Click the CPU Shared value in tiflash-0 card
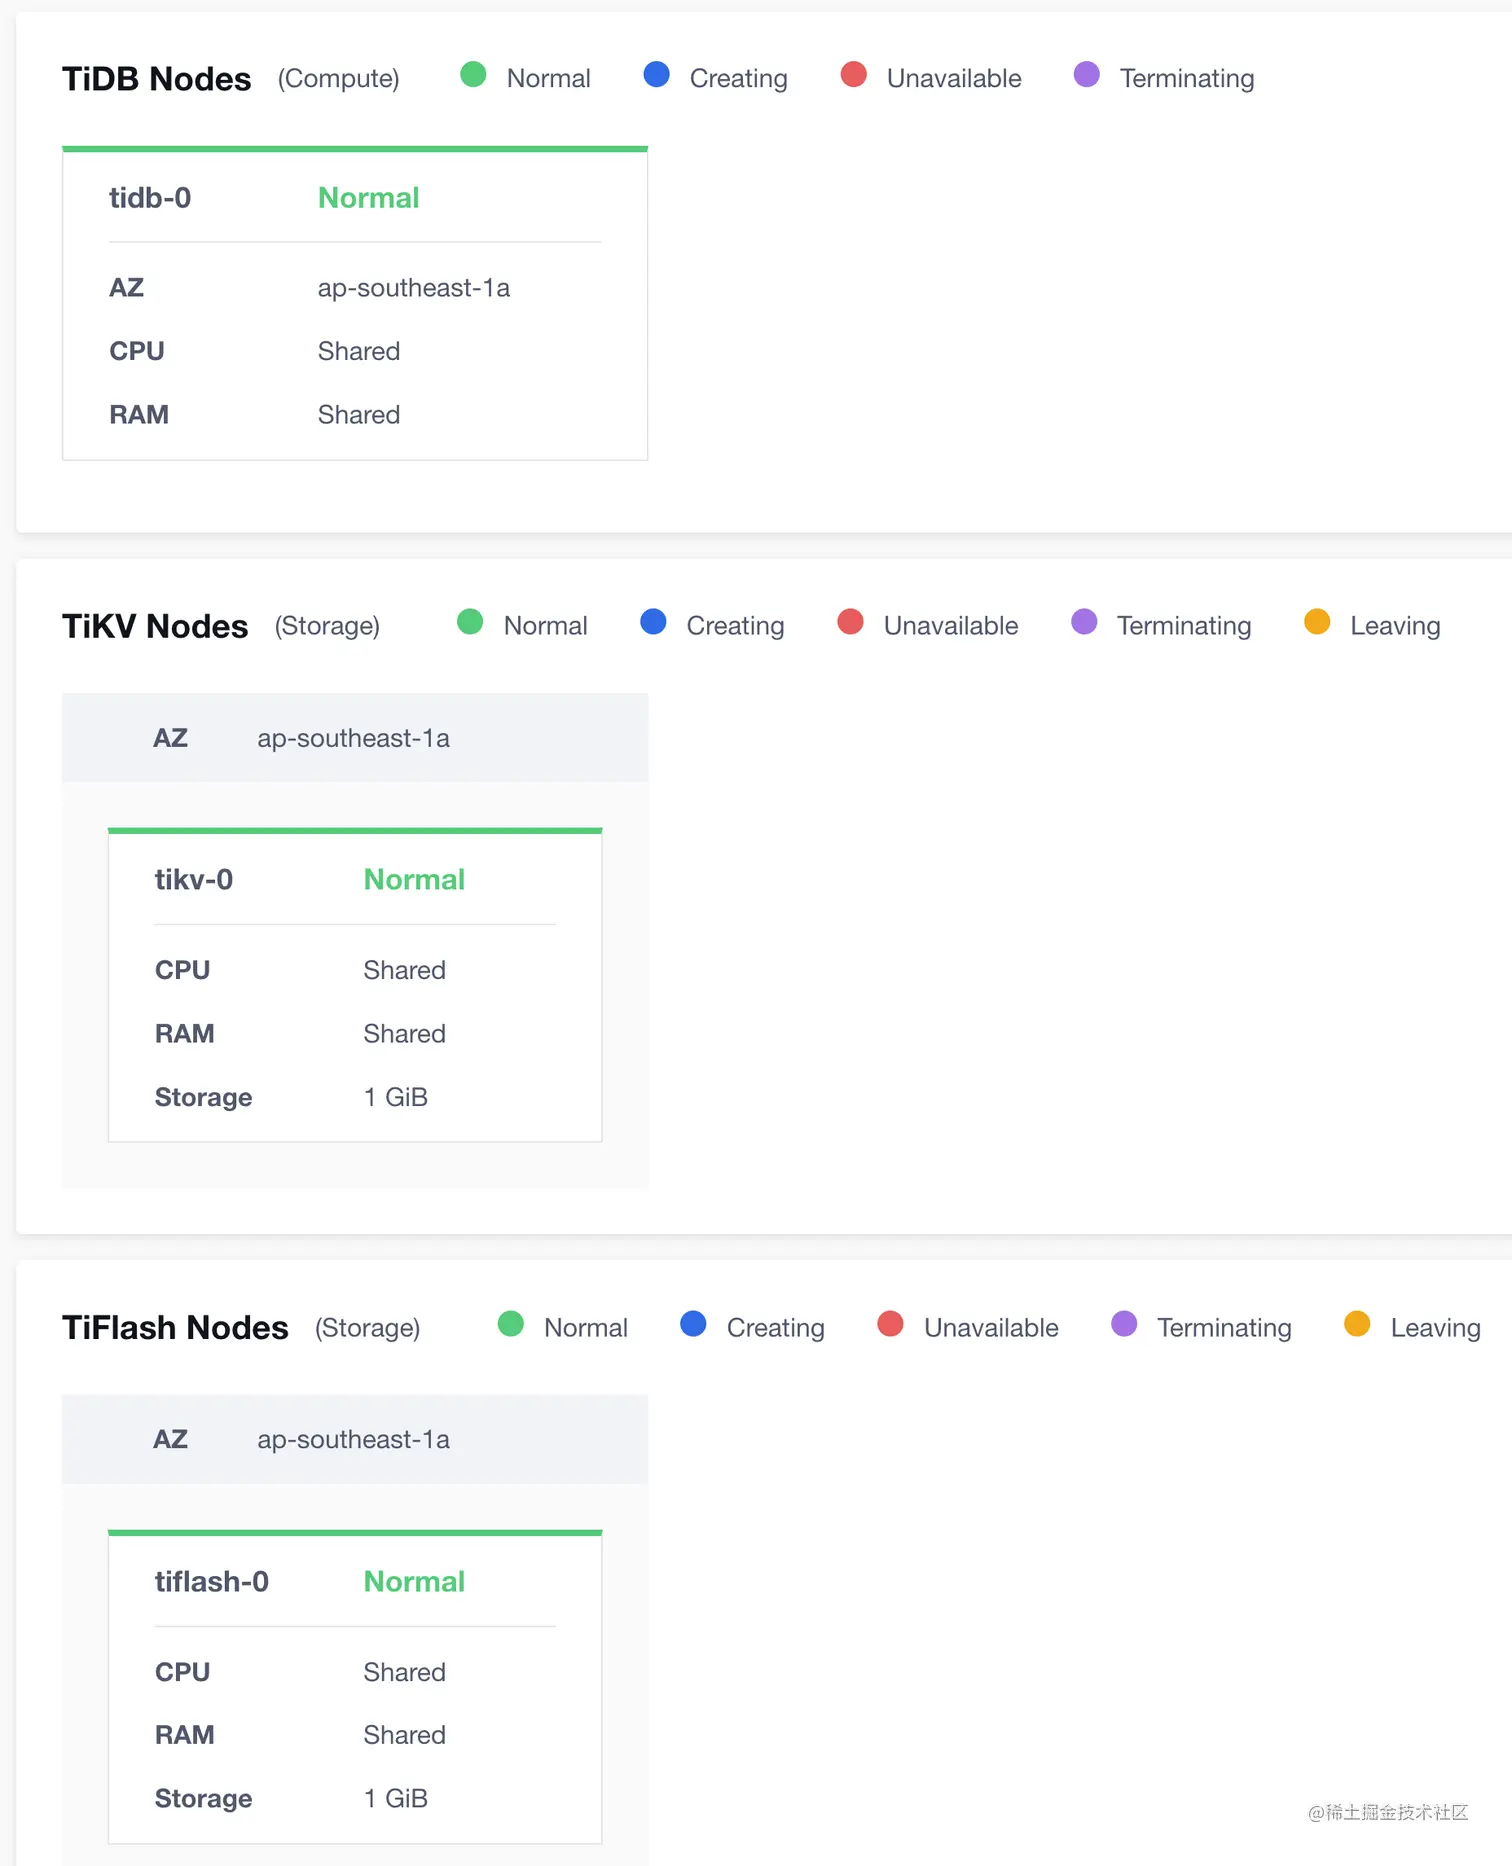 [x=405, y=1672]
